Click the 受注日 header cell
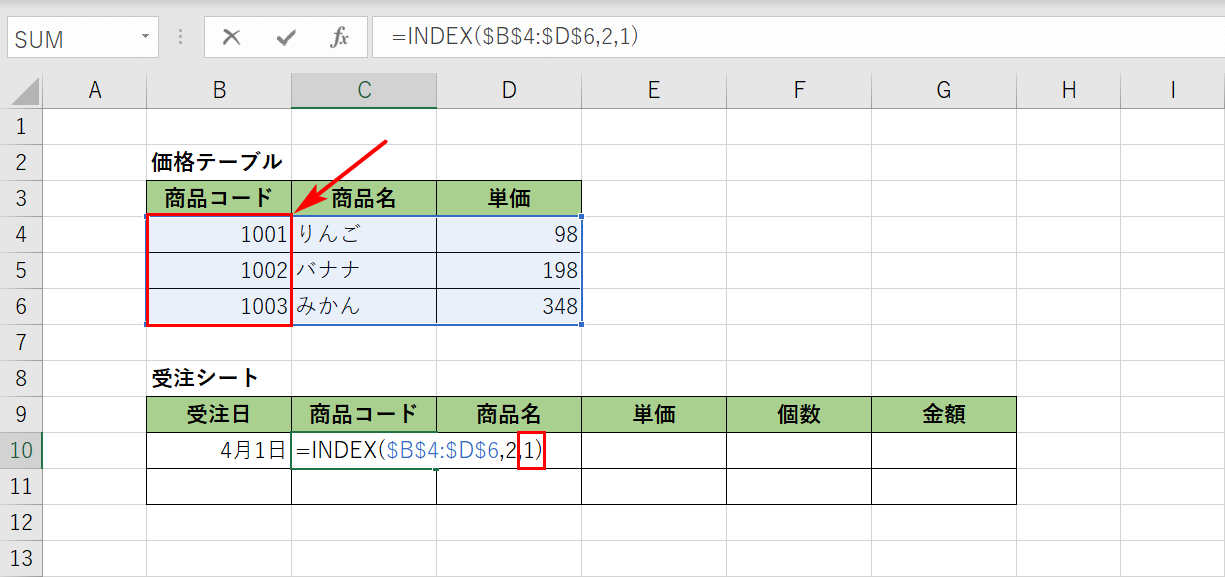The height and width of the screenshot is (577, 1225). (x=218, y=414)
